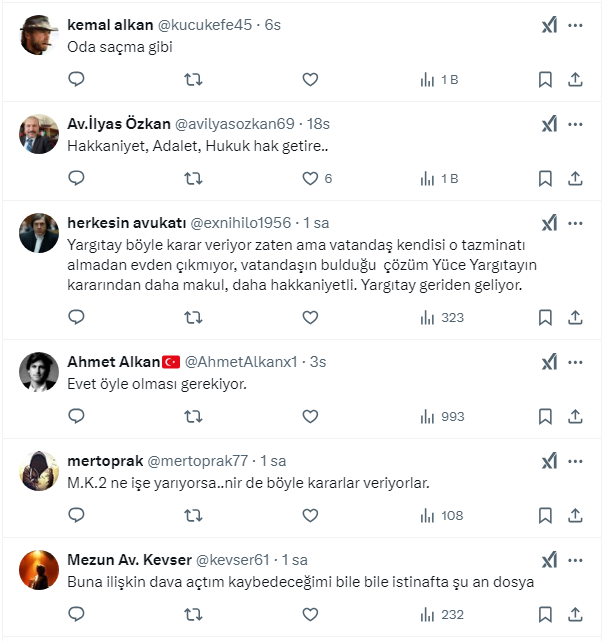Open Mezun Av. Kevser's avatar
Image resolution: width=609 pixels, height=641 pixels.
tap(39, 571)
